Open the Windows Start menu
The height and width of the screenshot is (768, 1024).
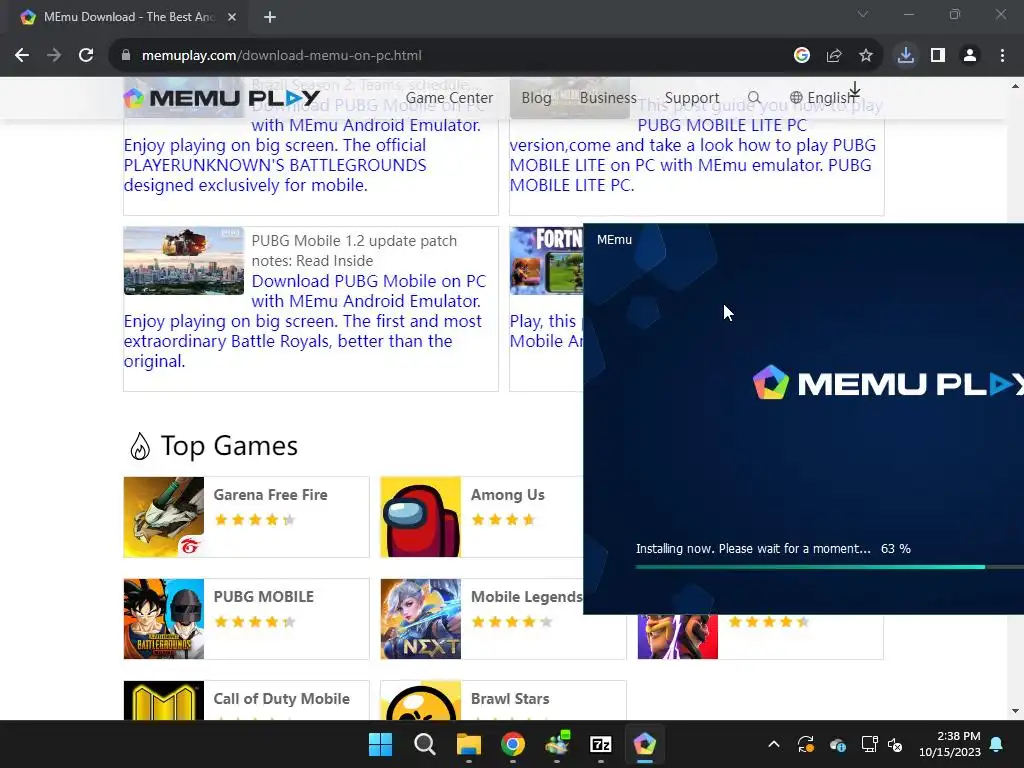pos(380,744)
